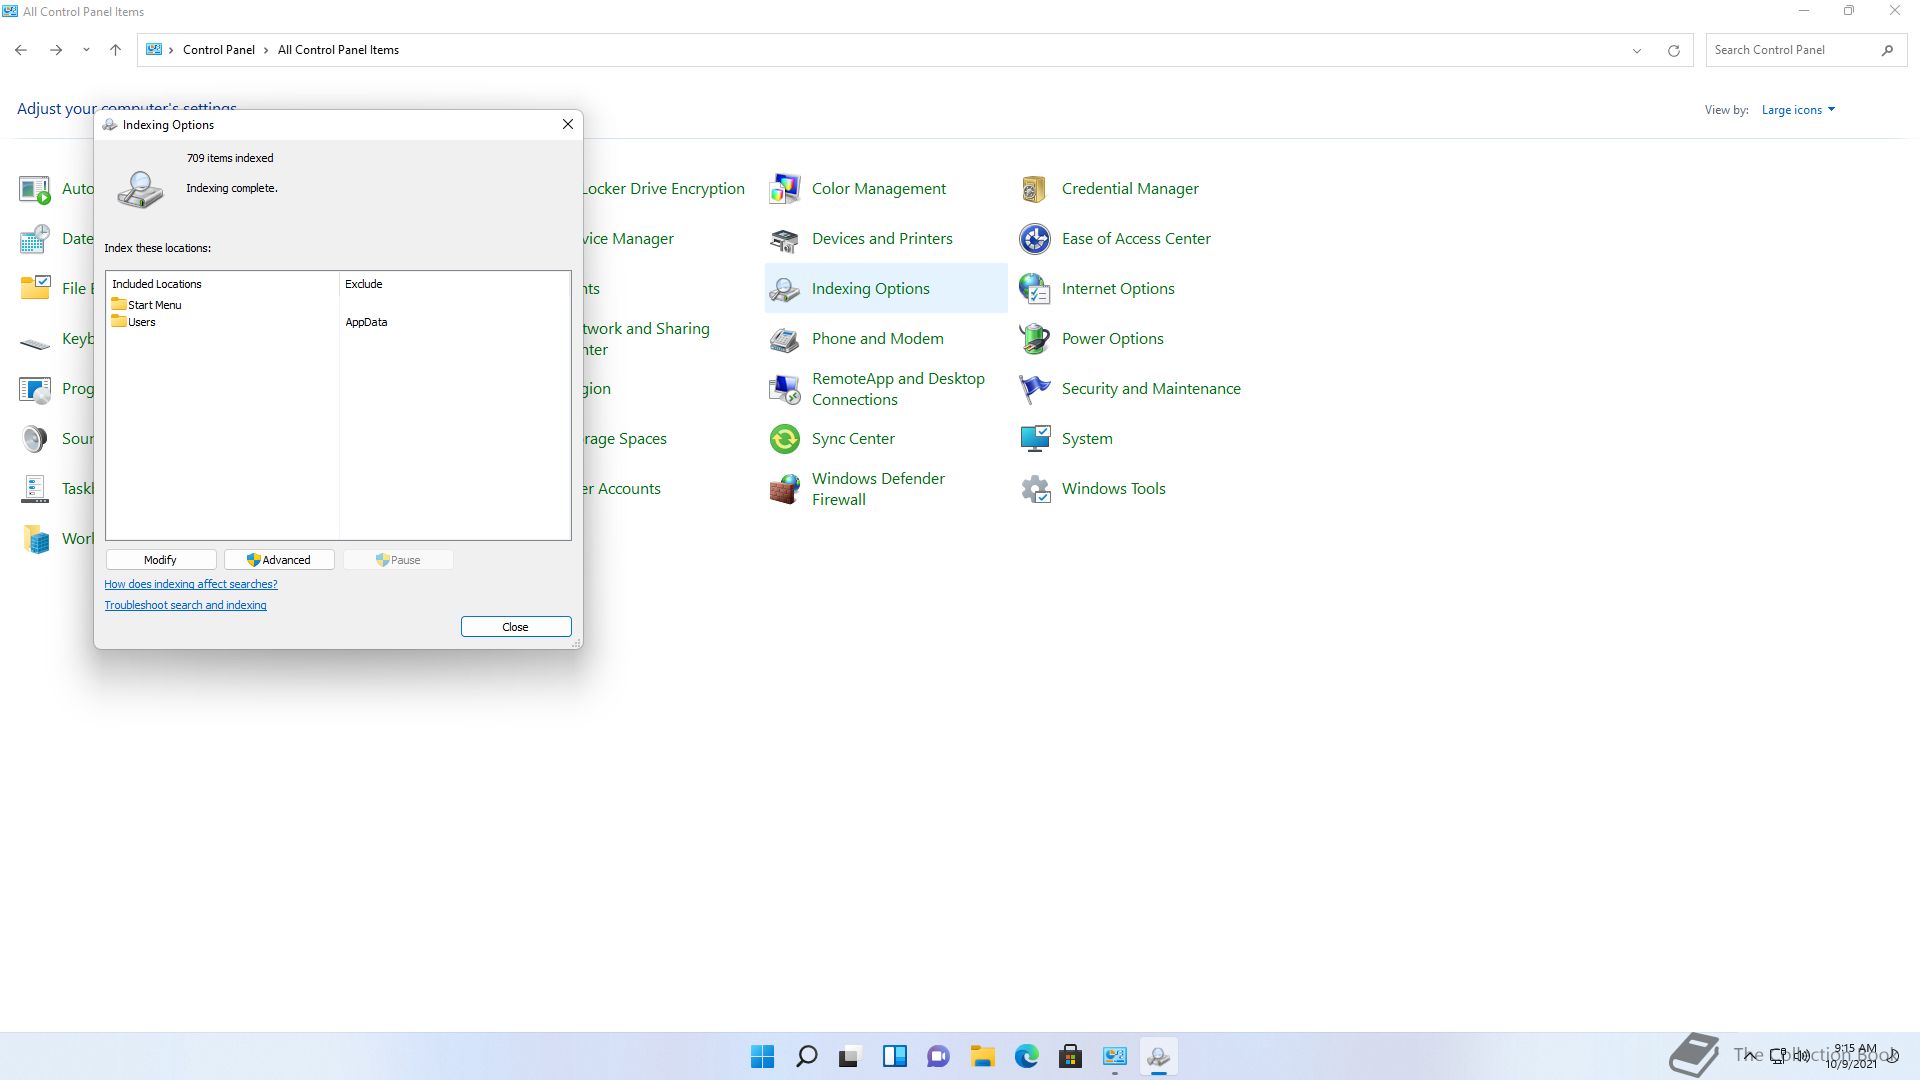1920x1080 pixels.
Task: Open RemoteApp and Desktop Connections icon
Action: click(785, 389)
